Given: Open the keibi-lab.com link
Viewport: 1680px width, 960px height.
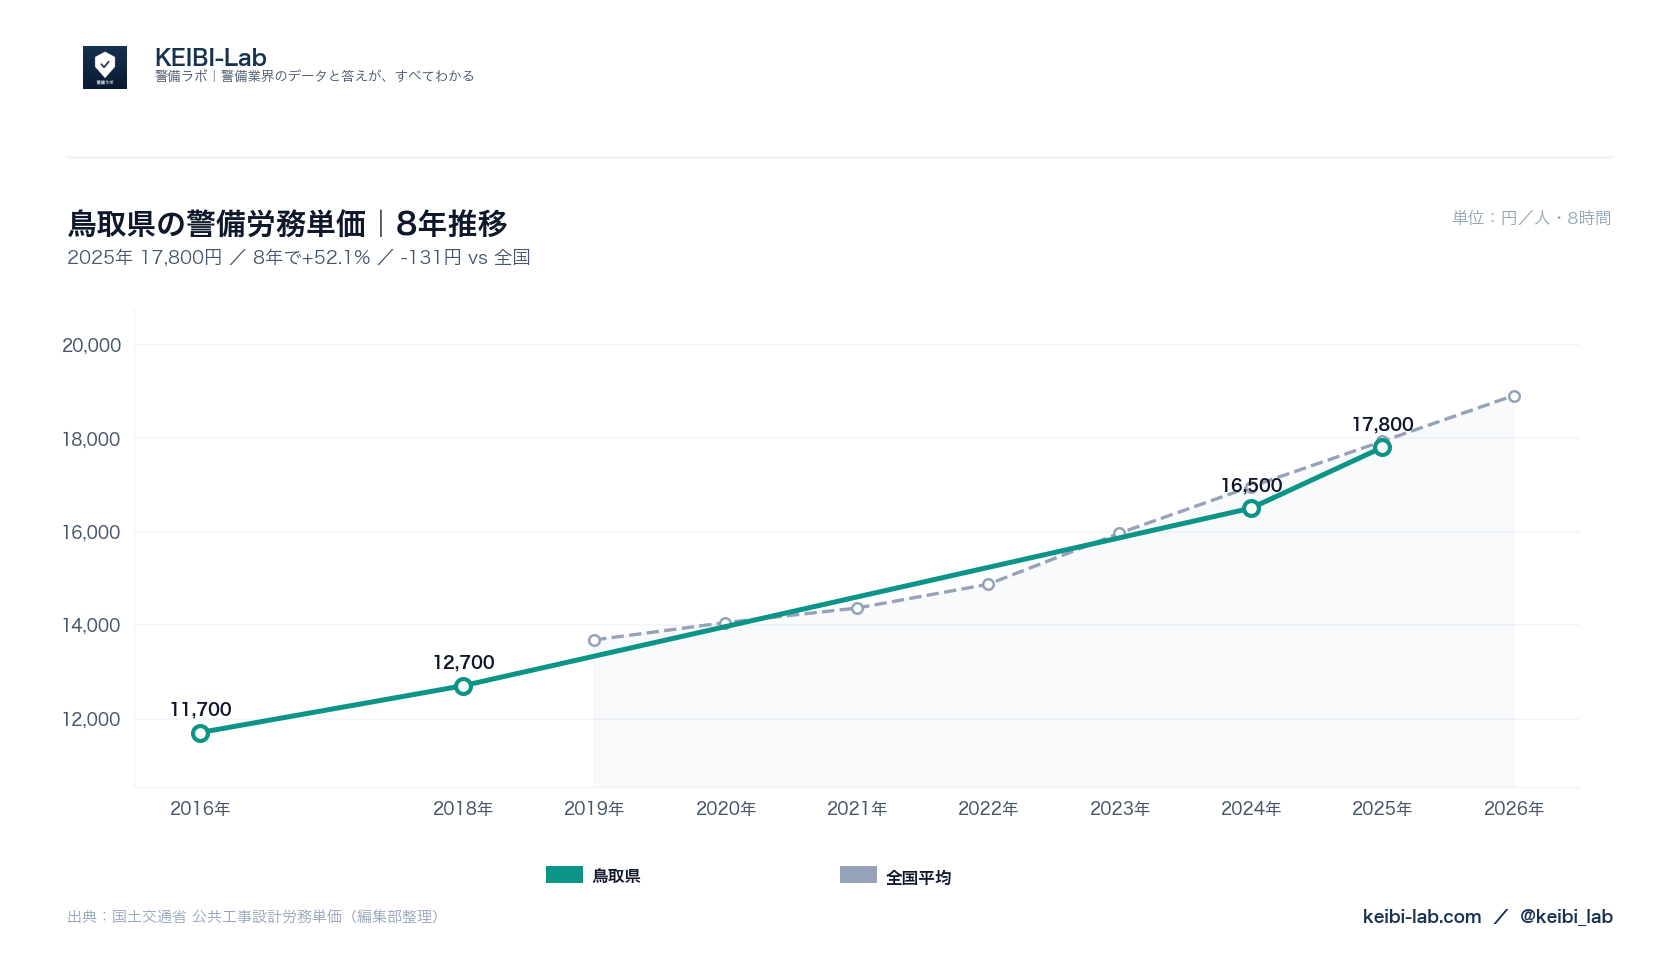Looking at the screenshot, I should [1421, 916].
